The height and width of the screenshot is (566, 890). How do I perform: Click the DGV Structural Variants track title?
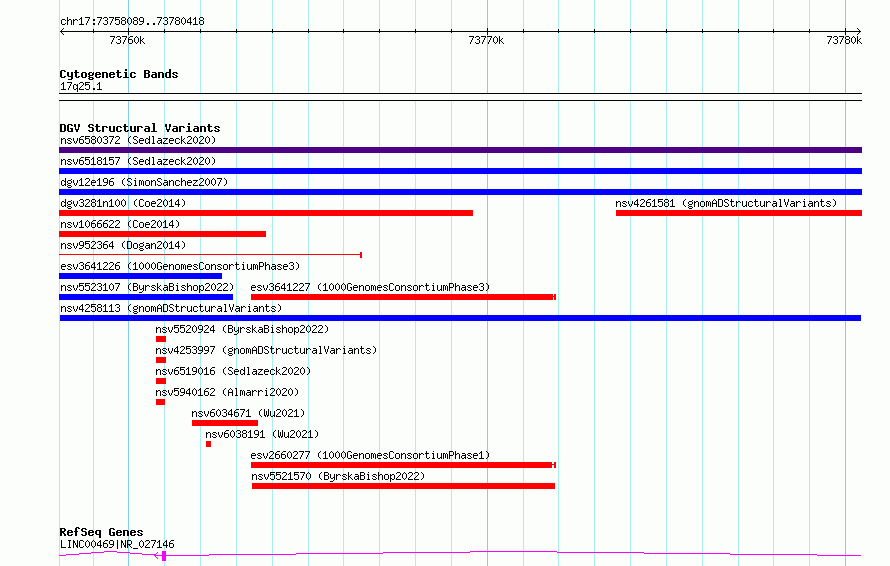tap(140, 128)
